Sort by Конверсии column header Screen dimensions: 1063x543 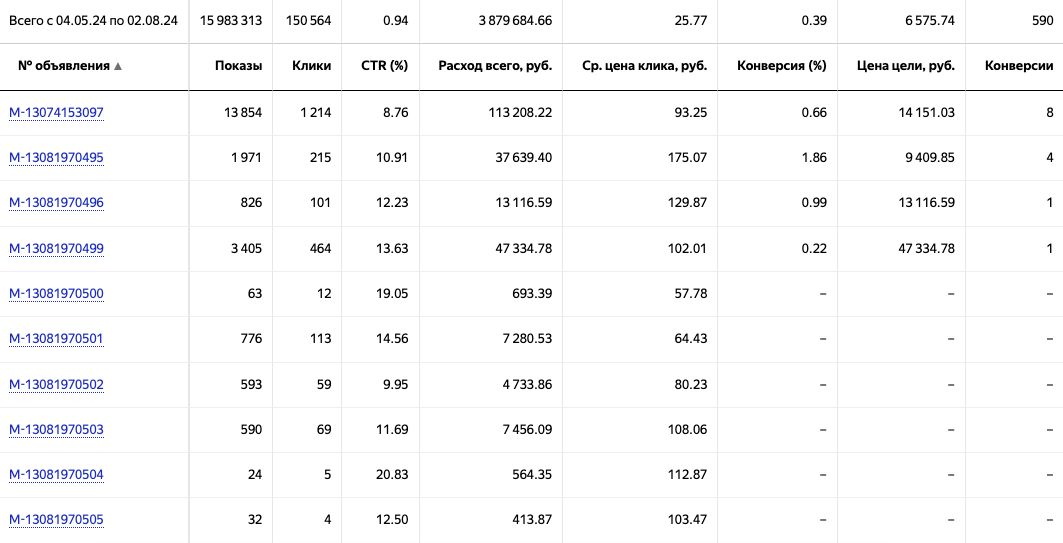coord(1019,66)
